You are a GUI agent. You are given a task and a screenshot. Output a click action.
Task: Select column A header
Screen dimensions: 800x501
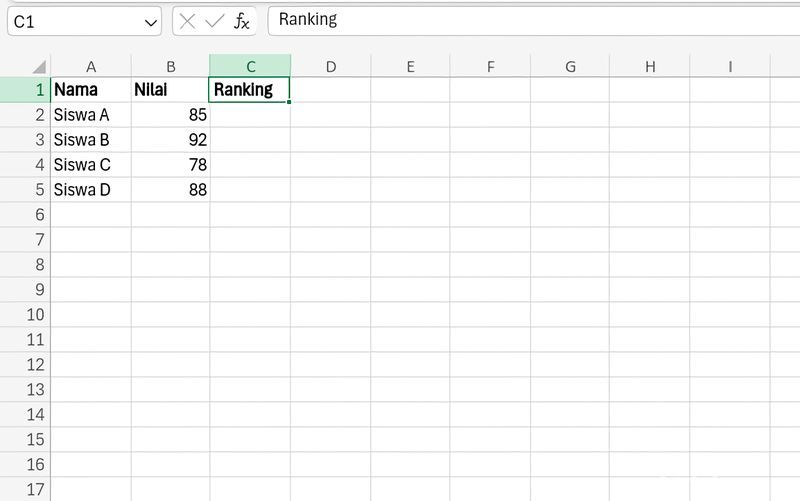coord(91,66)
